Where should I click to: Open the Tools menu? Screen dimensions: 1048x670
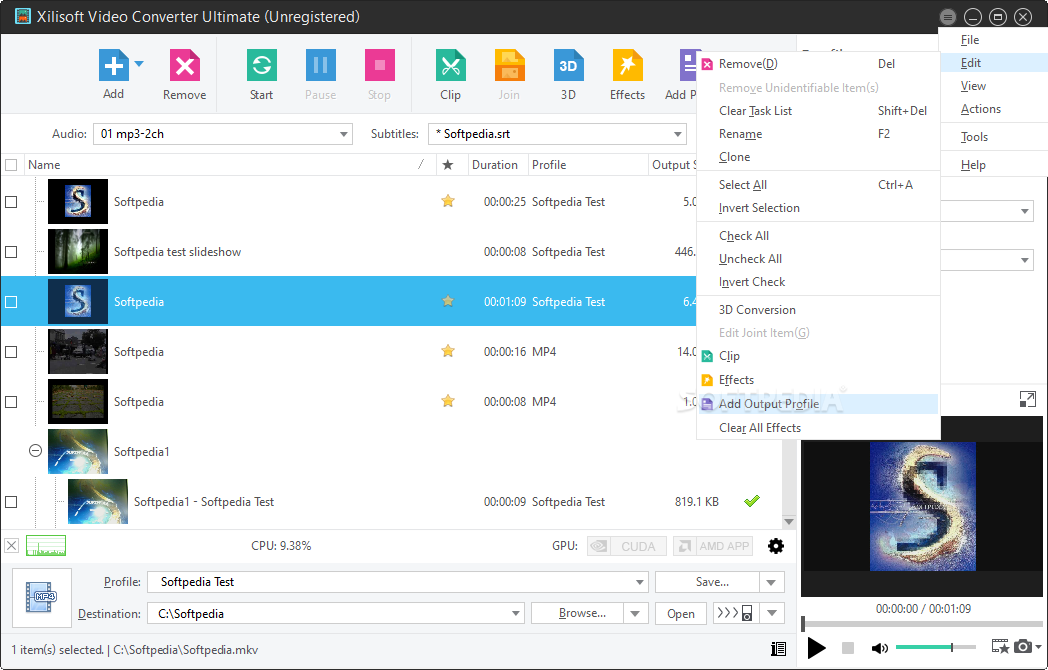[x=974, y=137]
